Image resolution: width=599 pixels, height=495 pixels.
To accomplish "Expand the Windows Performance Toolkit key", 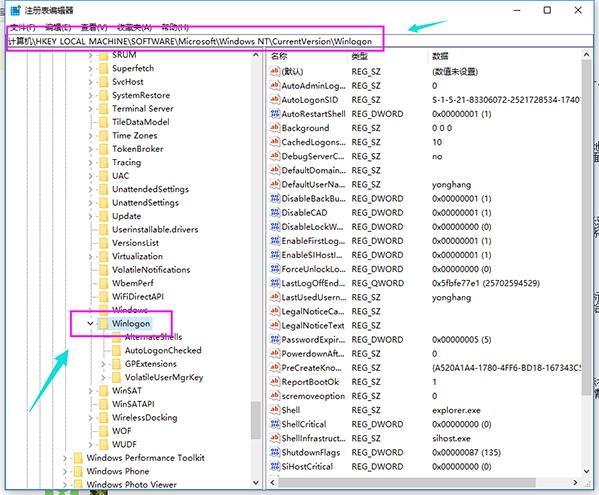I will pos(65,458).
